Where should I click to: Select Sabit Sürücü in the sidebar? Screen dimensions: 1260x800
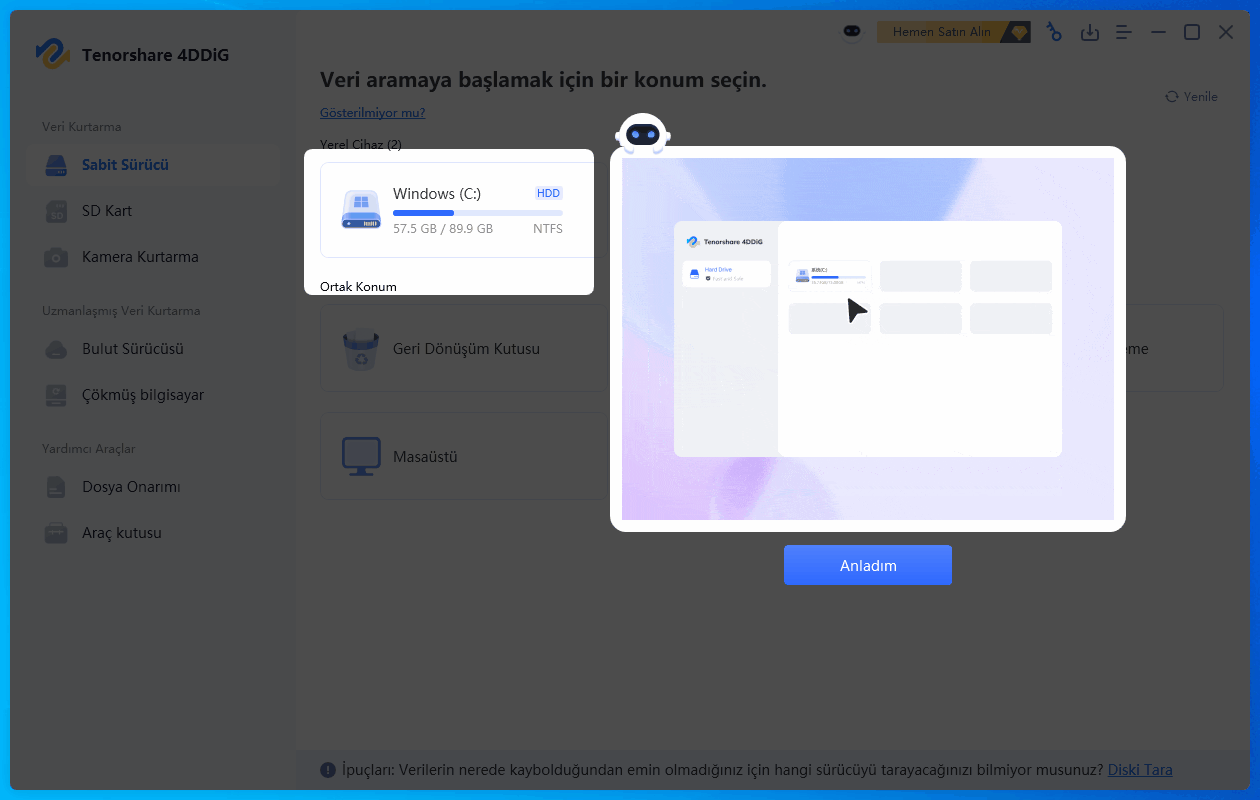pyautogui.click(x=125, y=165)
